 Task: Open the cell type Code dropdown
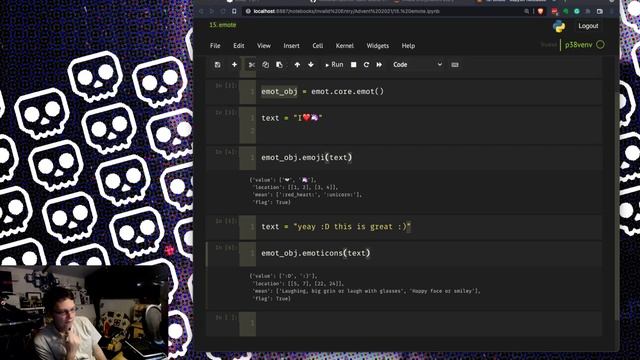[x=417, y=64]
